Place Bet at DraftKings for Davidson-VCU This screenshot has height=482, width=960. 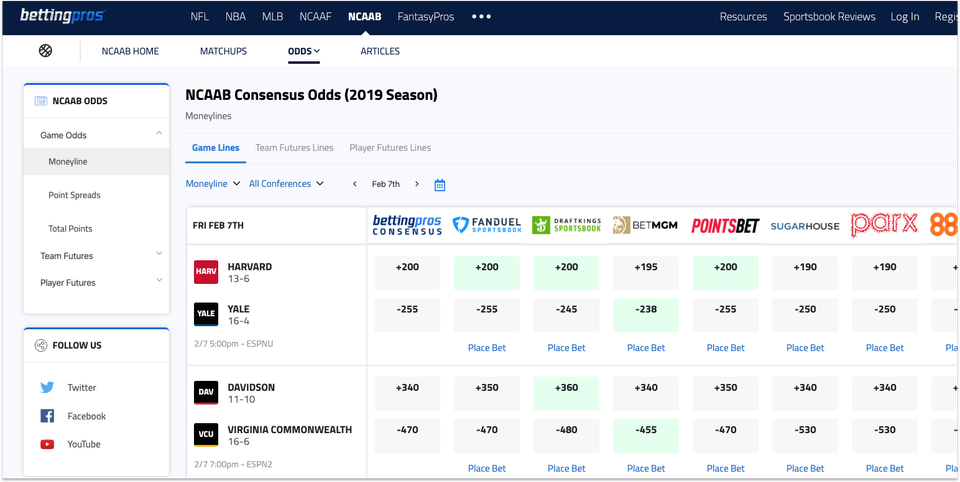(x=566, y=469)
